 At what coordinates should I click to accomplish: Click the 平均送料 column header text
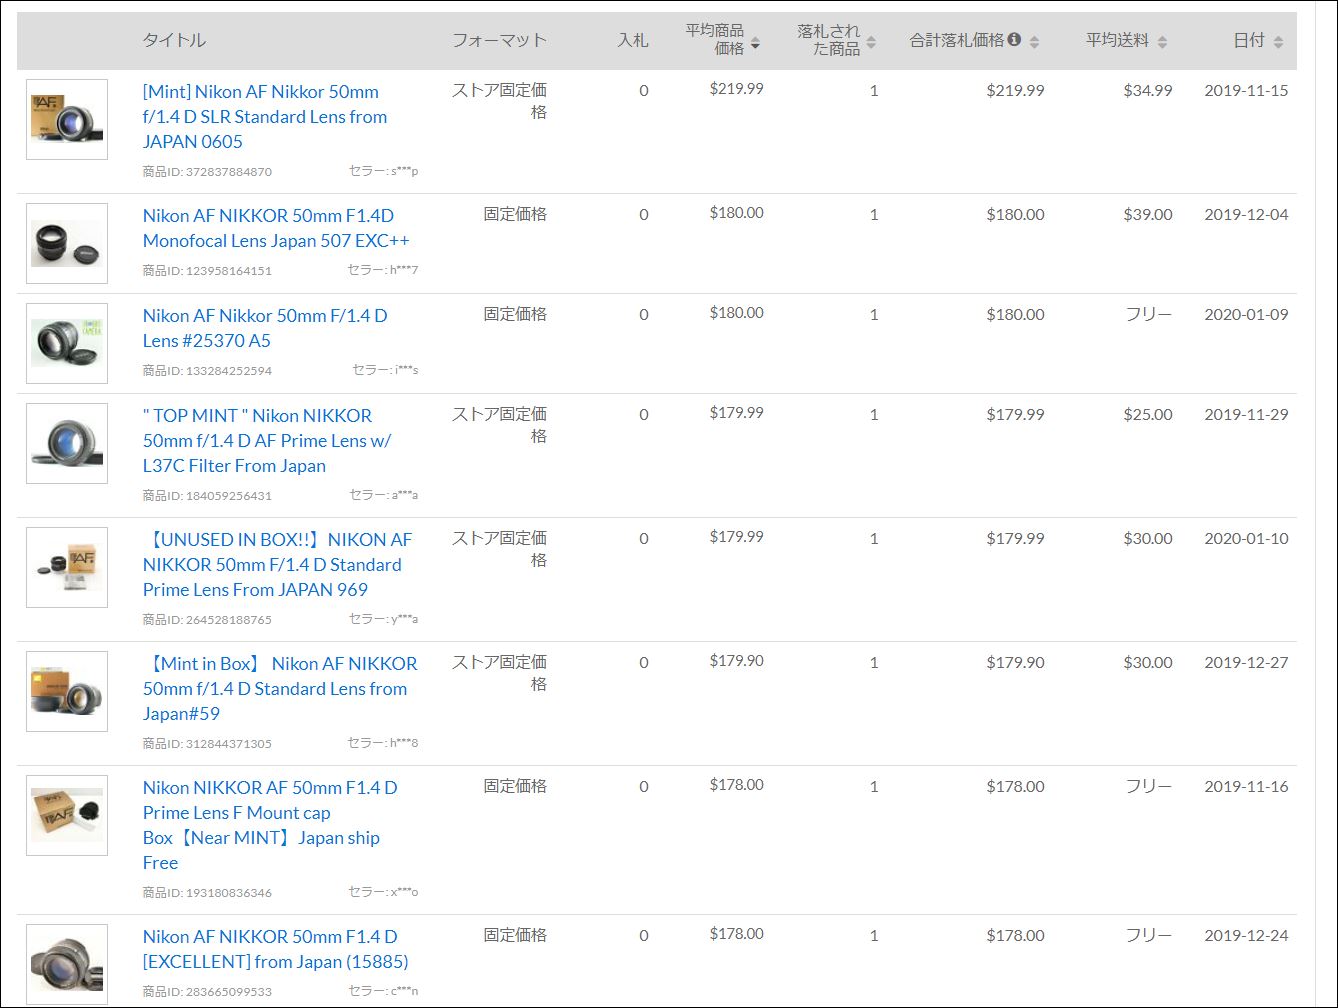point(1118,40)
